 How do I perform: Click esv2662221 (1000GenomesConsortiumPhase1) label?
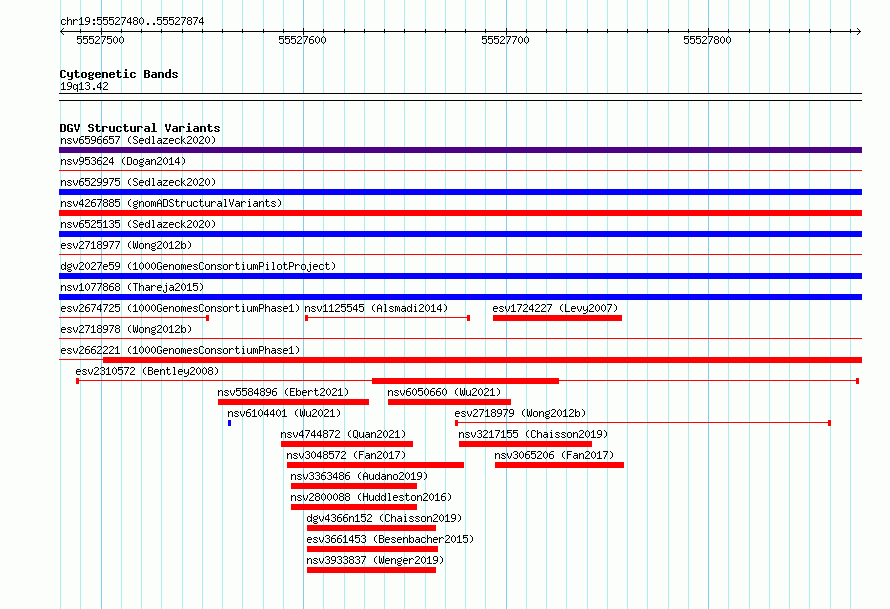pyautogui.click(x=180, y=350)
